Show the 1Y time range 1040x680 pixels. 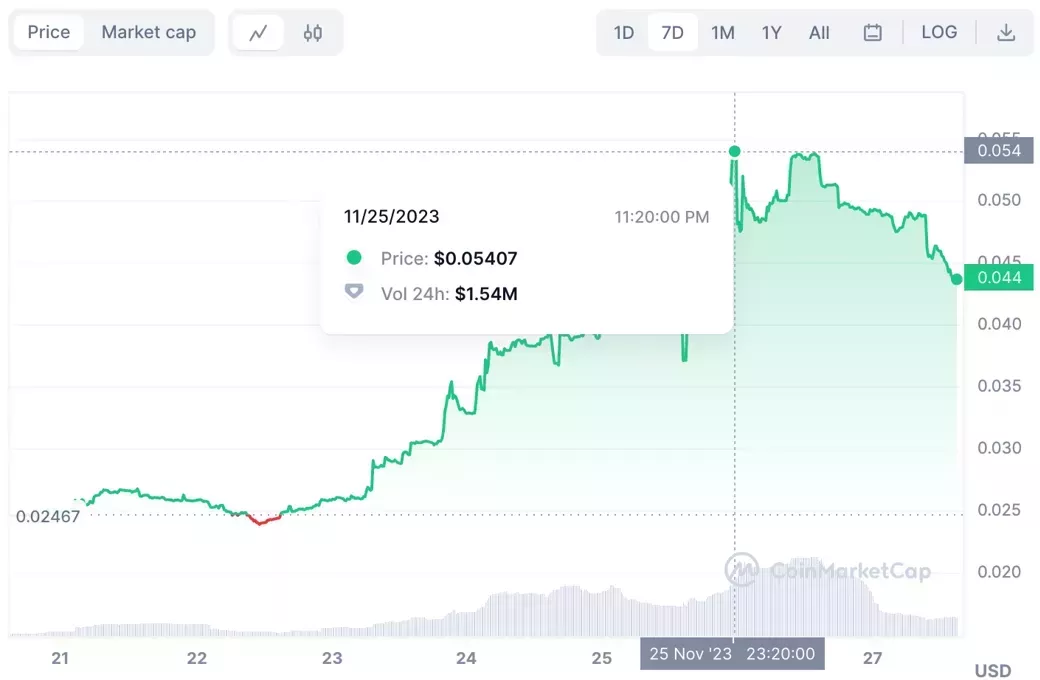coord(771,33)
